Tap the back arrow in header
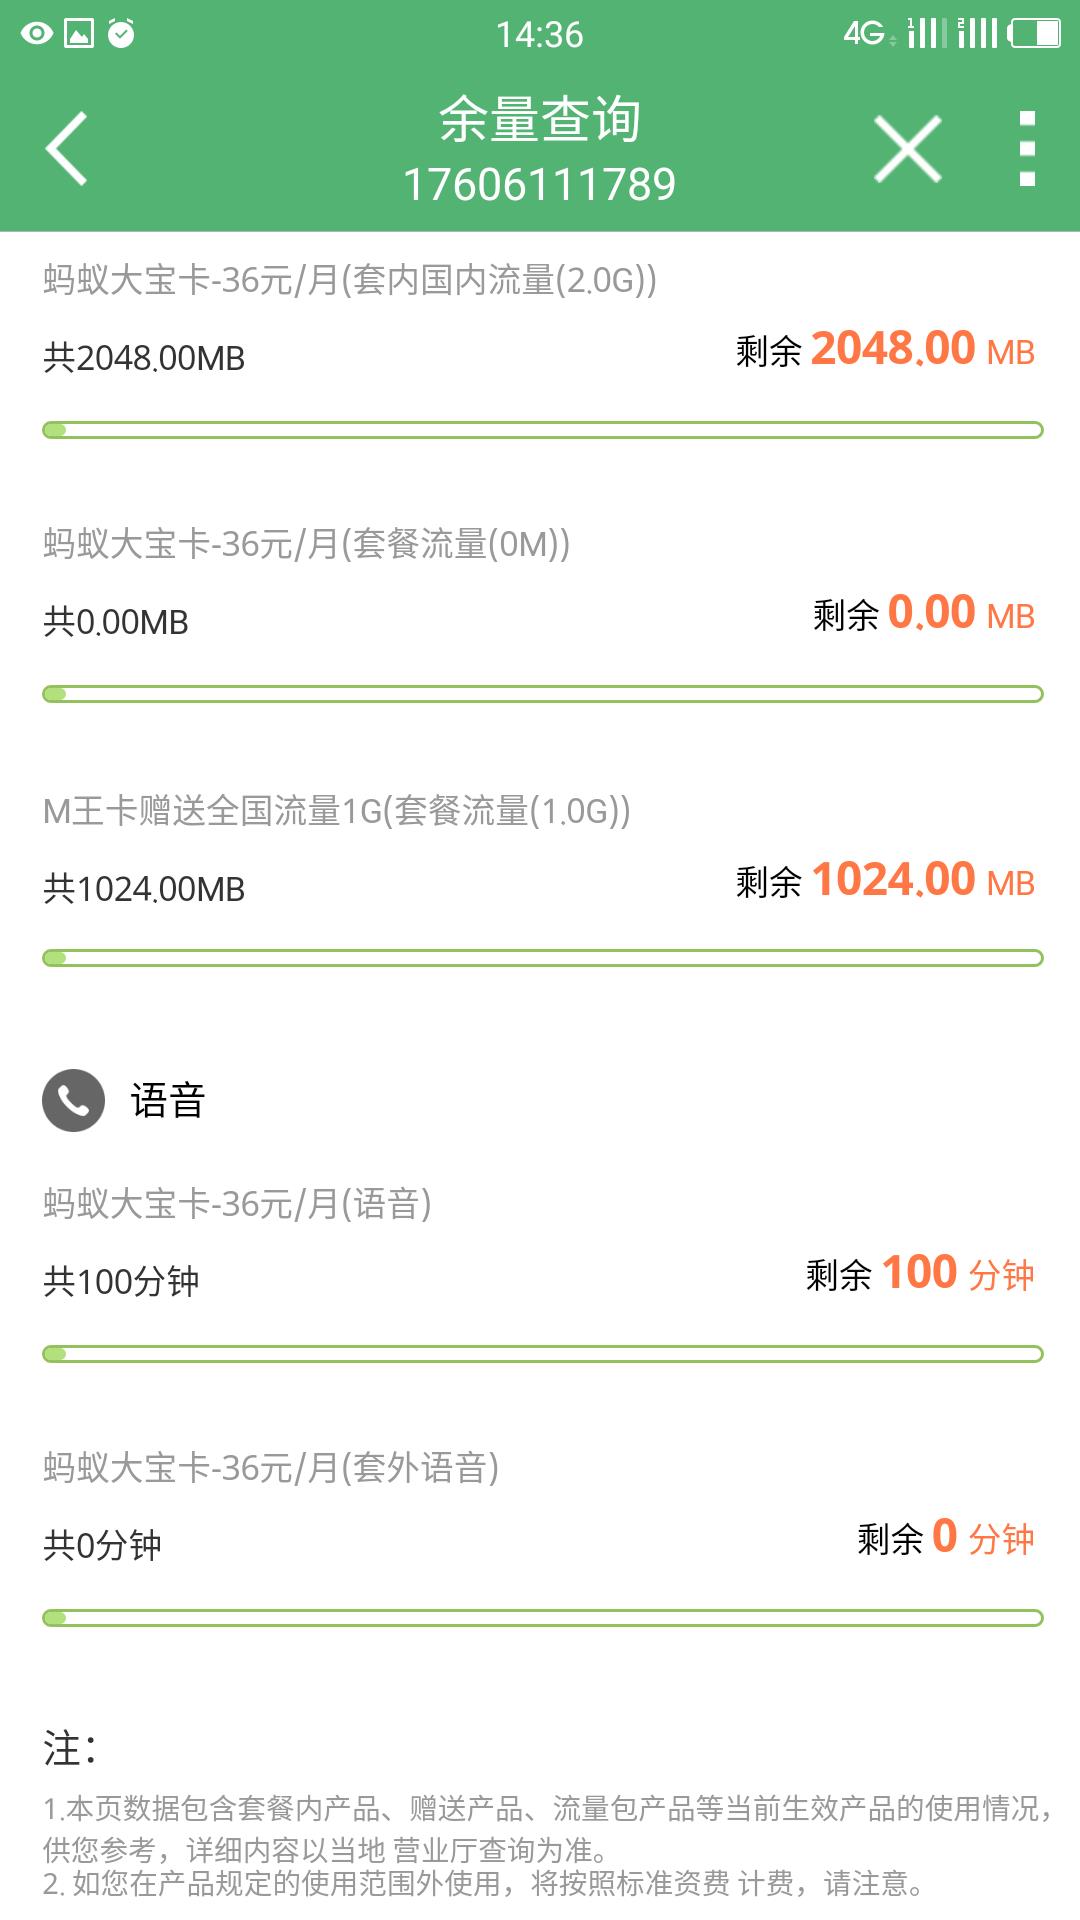This screenshot has height=1920, width=1080. pyautogui.click(x=67, y=149)
